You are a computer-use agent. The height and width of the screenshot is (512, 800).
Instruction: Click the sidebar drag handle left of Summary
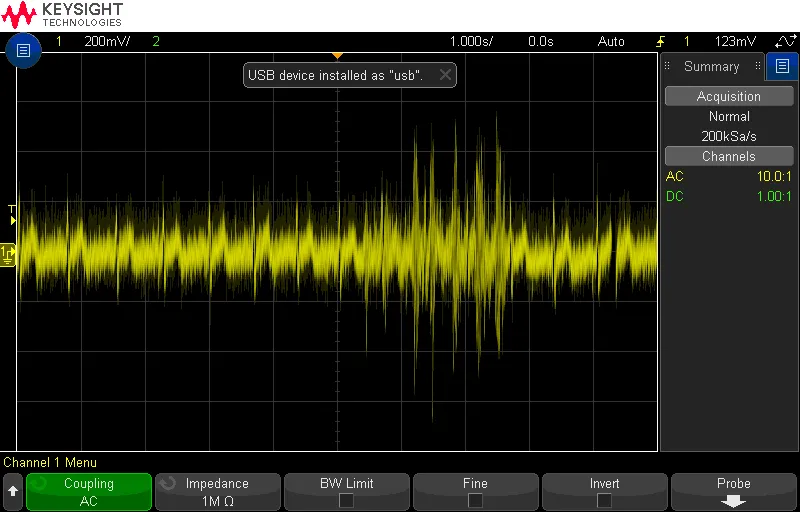667,66
